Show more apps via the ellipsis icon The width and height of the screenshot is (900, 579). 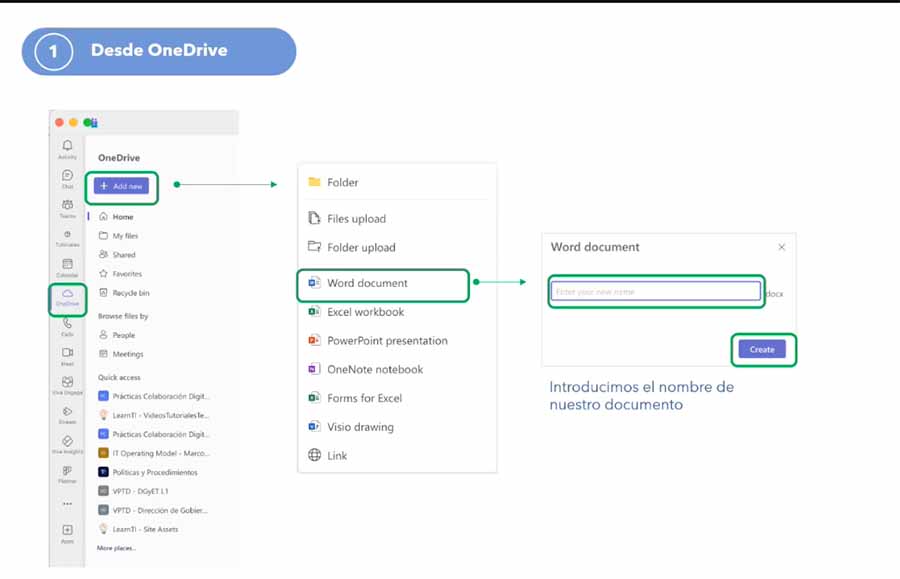(x=67, y=504)
